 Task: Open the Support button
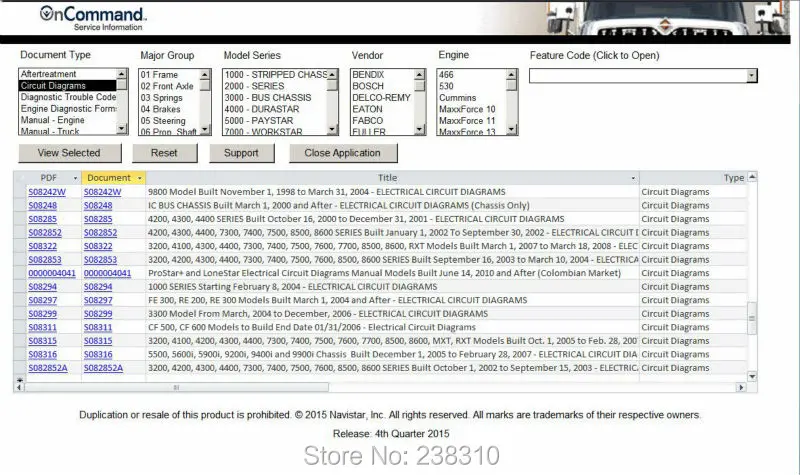pos(241,153)
